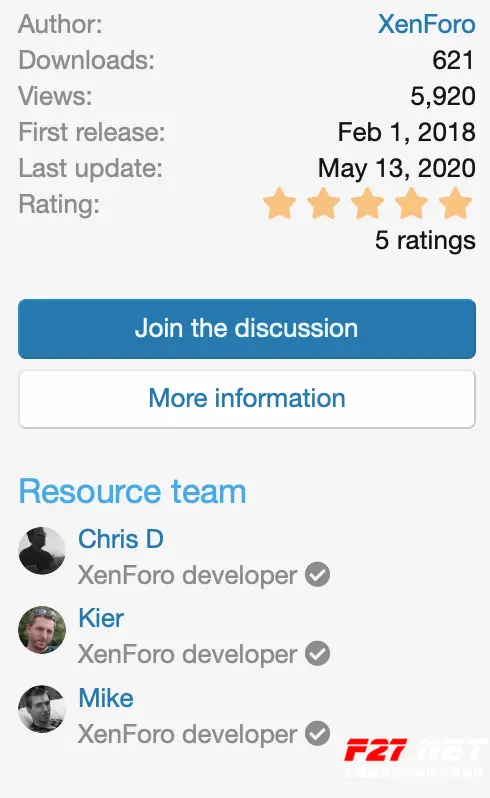Click the second rating star
The height and width of the screenshot is (798, 490).
[324, 203]
